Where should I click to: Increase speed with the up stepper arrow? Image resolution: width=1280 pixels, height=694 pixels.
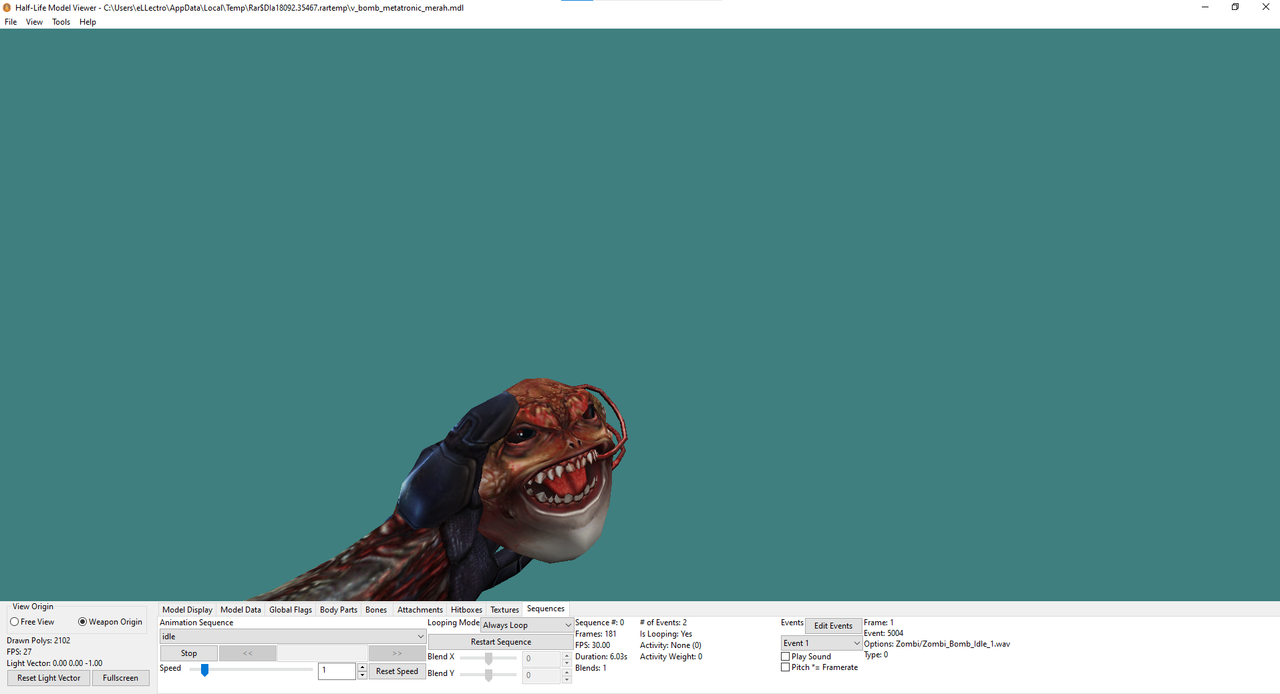click(362, 667)
